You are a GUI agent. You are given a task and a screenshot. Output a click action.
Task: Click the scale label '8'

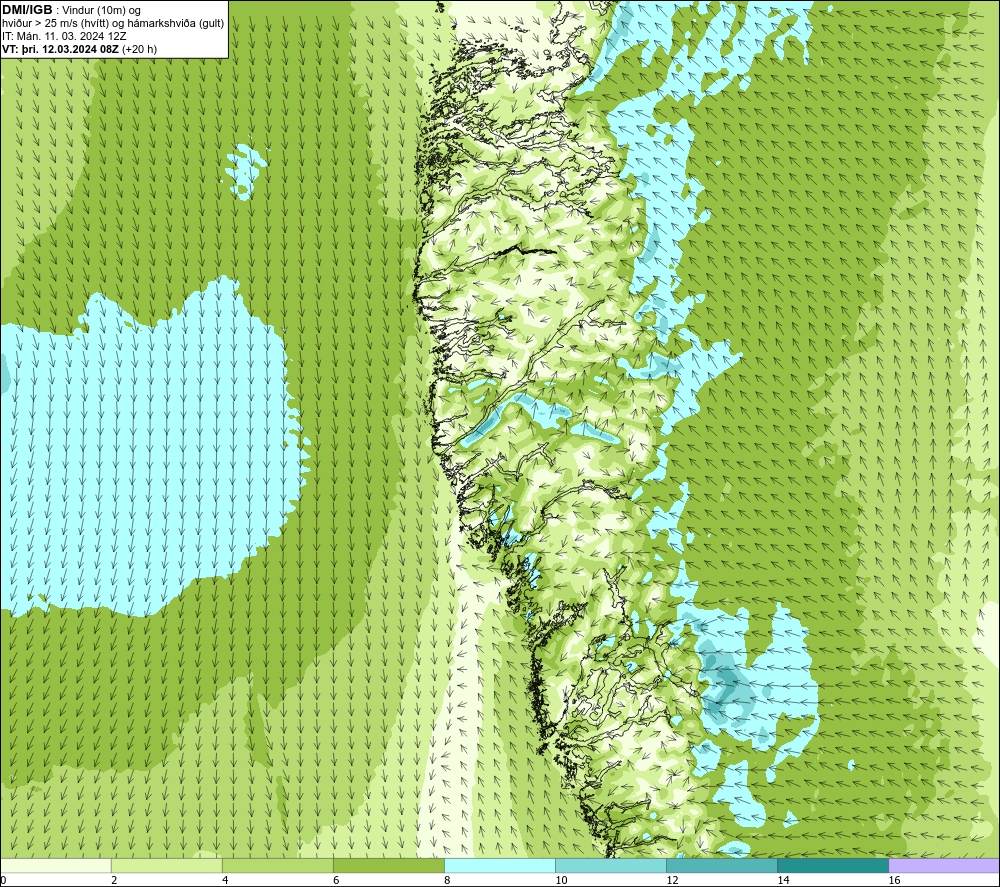[x=447, y=881]
